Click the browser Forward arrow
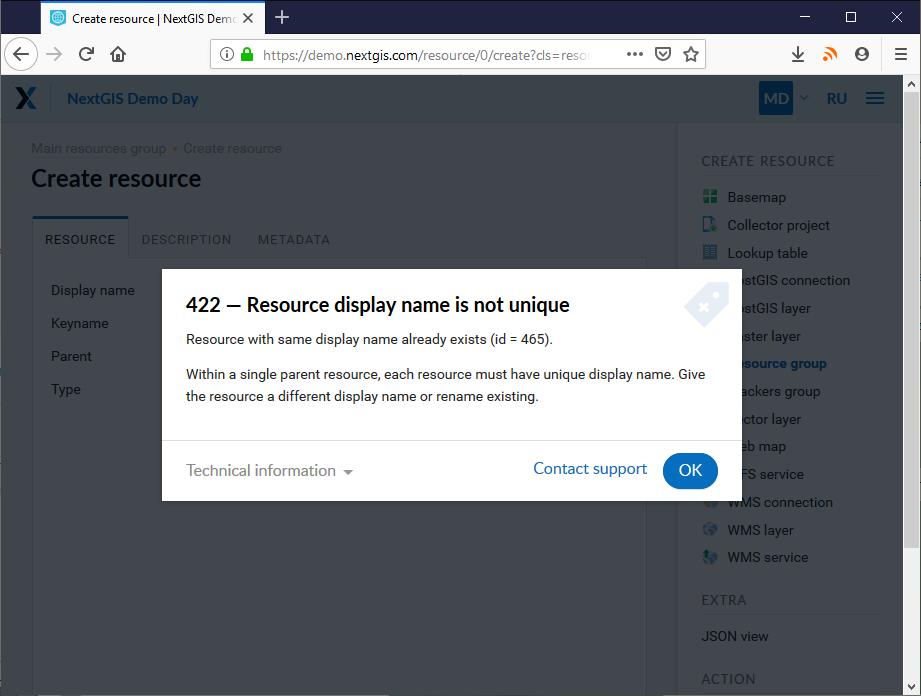The height and width of the screenshot is (696, 921). tap(54, 54)
